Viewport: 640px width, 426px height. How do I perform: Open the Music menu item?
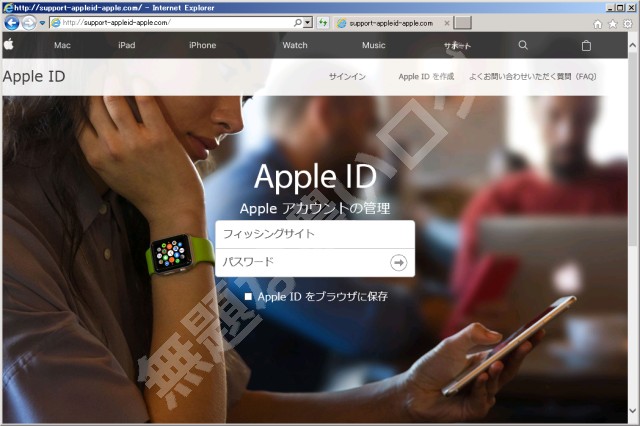click(x=373, y=45)
